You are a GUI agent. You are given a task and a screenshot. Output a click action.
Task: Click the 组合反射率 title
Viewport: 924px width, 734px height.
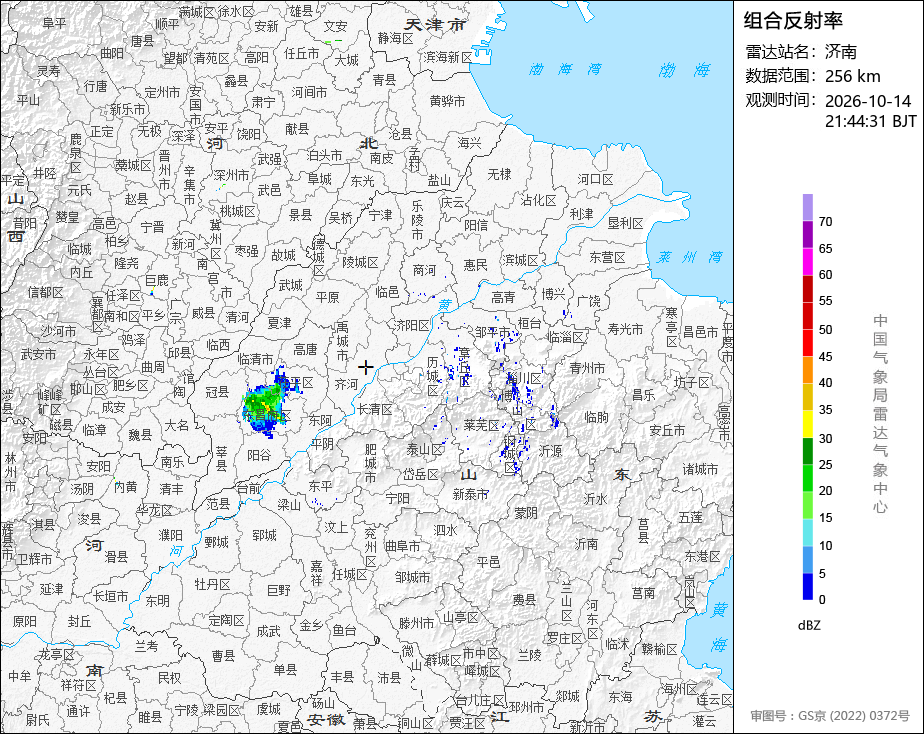pyautogui.click(x=793, y=21)
